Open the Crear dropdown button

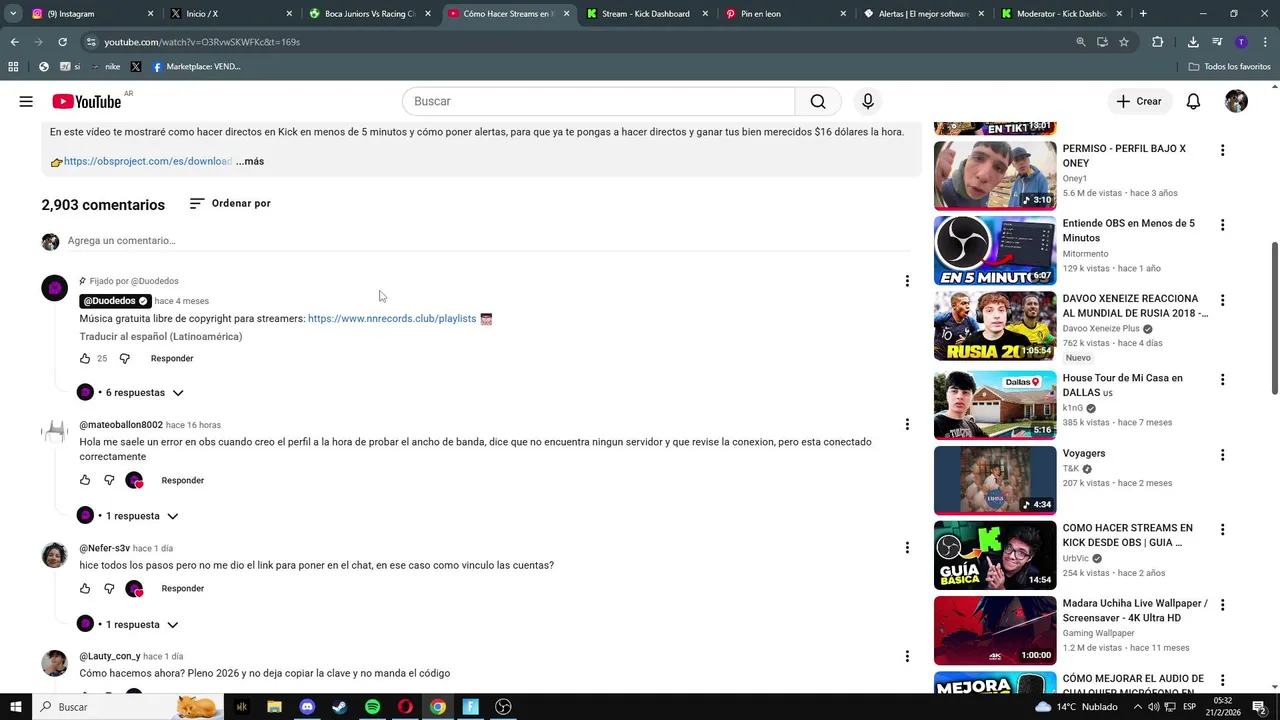point(1139,101)
